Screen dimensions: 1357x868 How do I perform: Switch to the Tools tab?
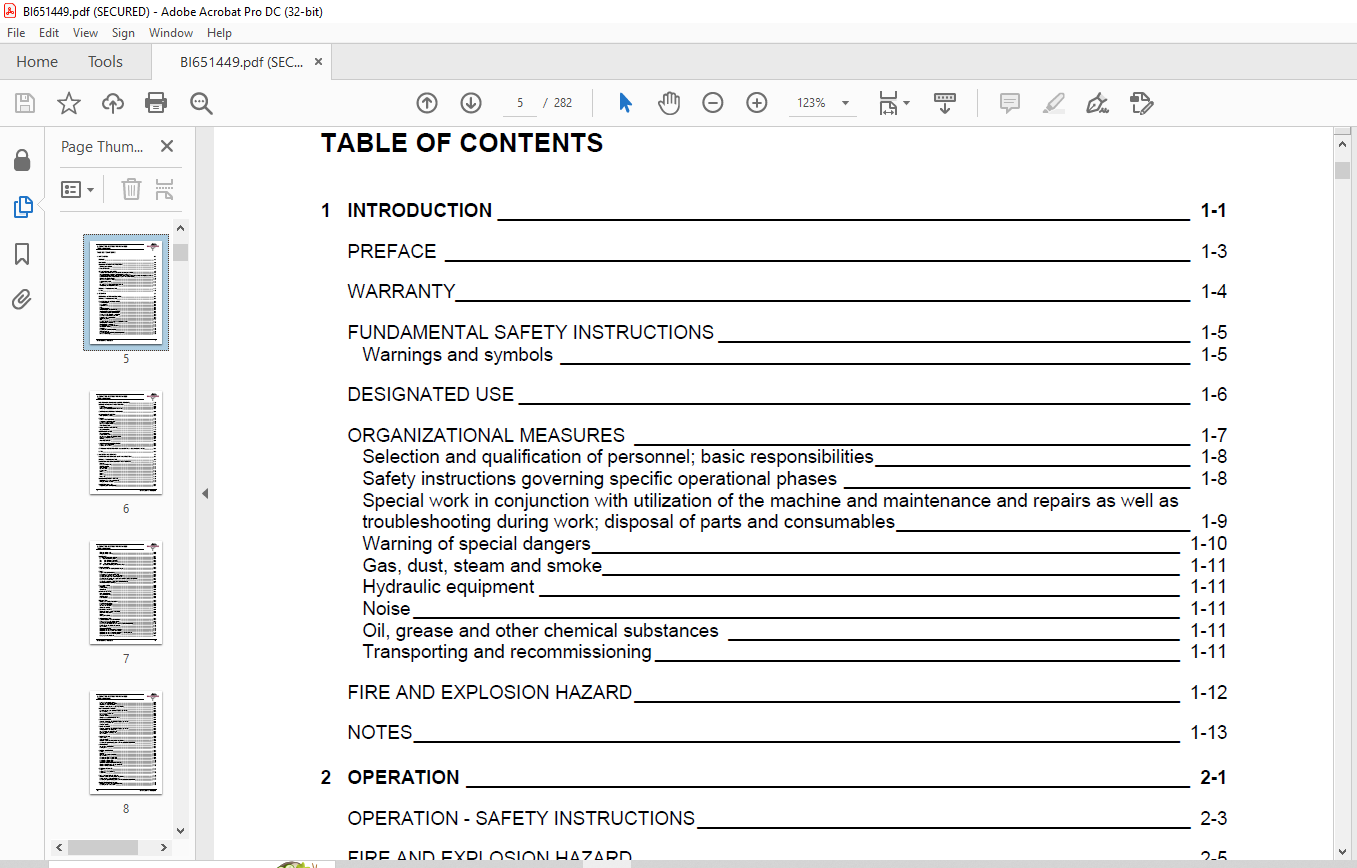pyautogui.click(x=105, y=62)
